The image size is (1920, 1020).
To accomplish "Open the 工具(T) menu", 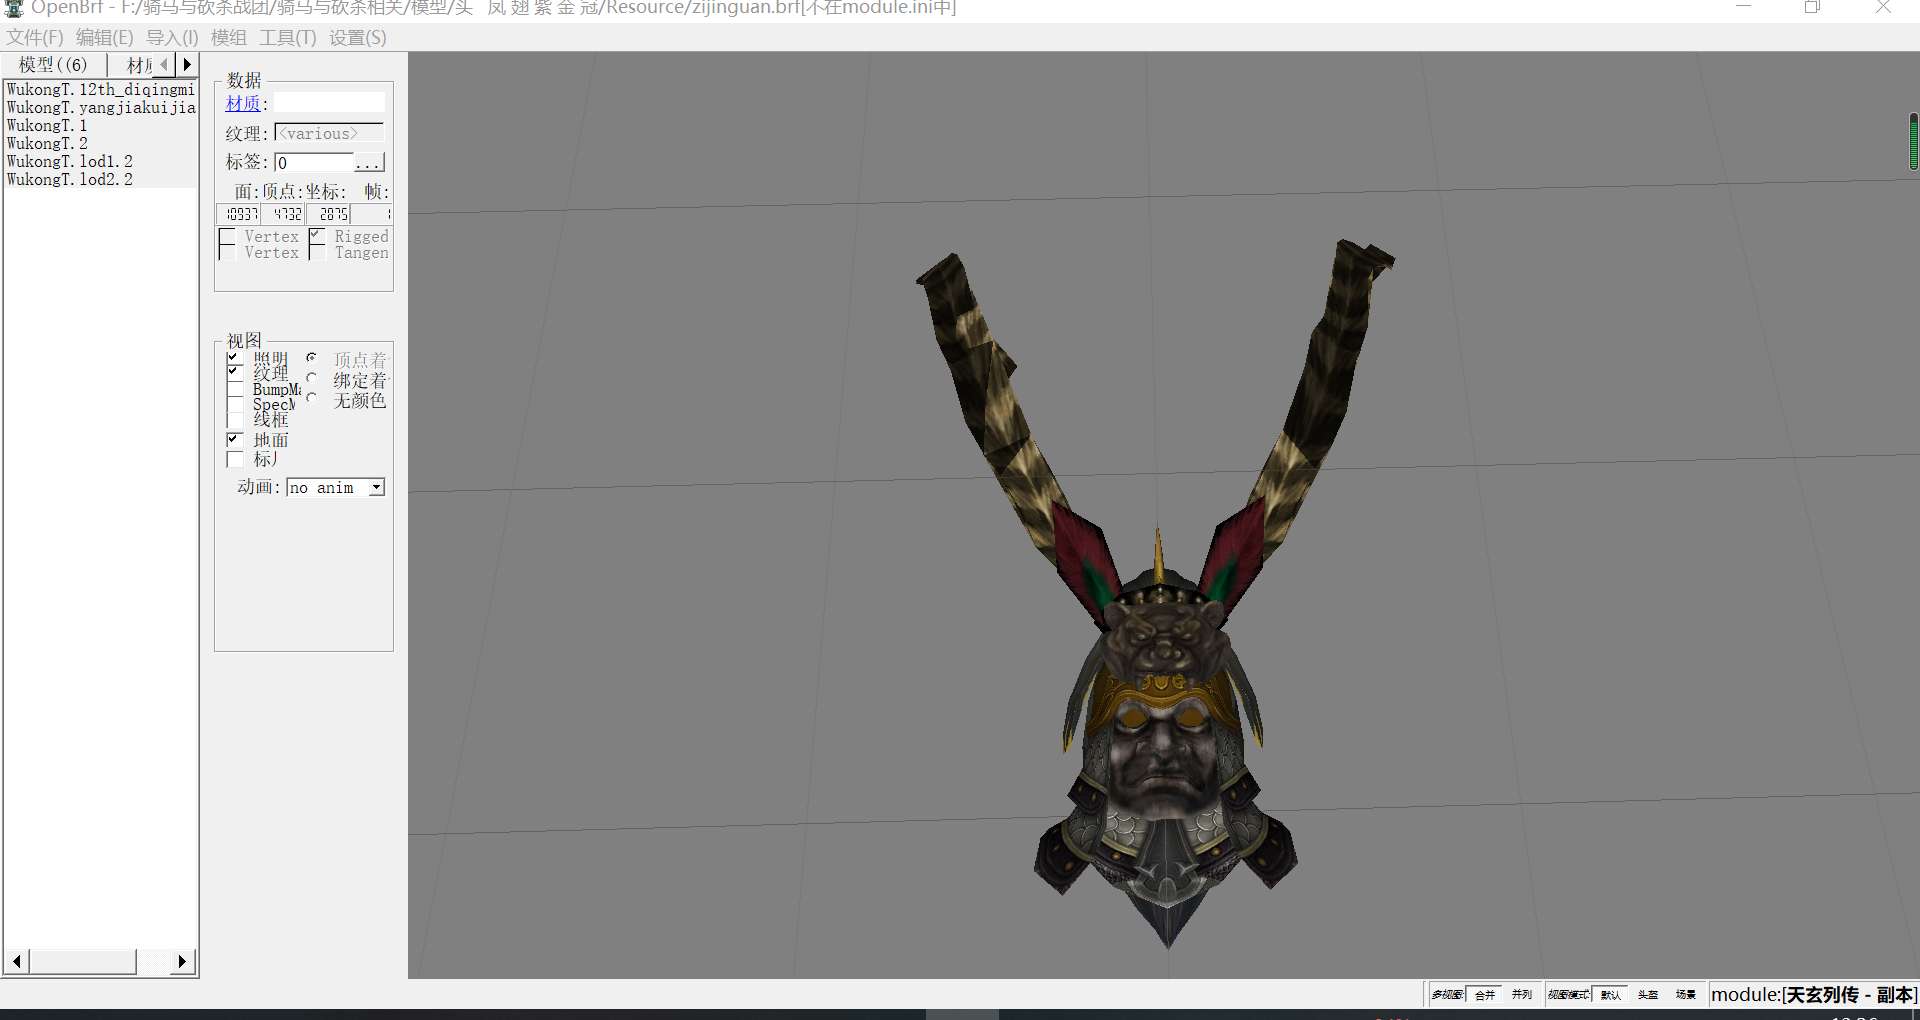I will pos(288,38).
